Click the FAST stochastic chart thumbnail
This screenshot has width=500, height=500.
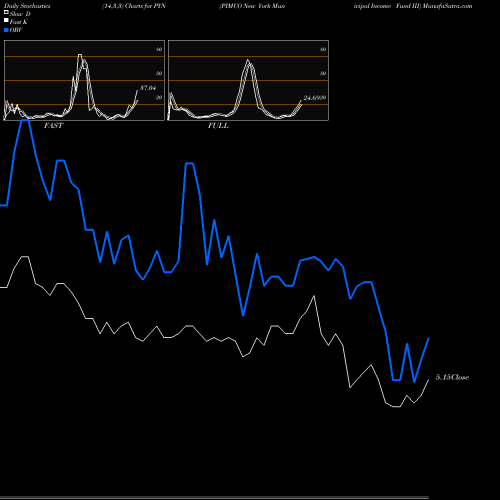coord(84,80)
